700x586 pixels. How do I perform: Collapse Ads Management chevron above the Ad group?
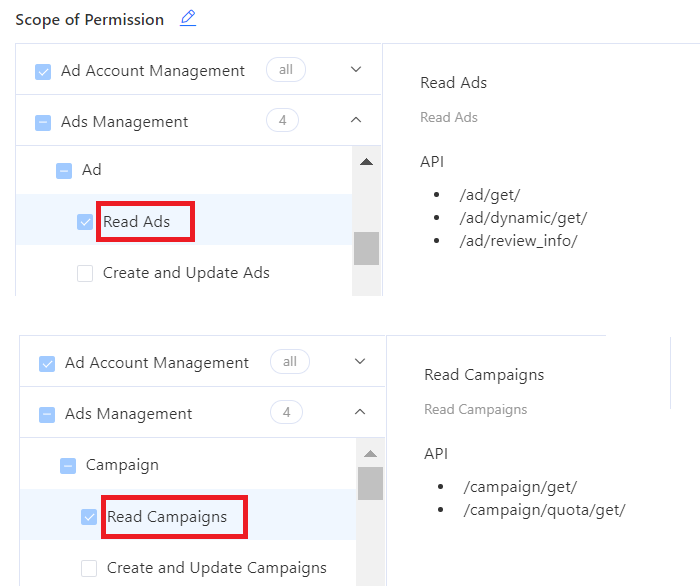coord(355,121)
